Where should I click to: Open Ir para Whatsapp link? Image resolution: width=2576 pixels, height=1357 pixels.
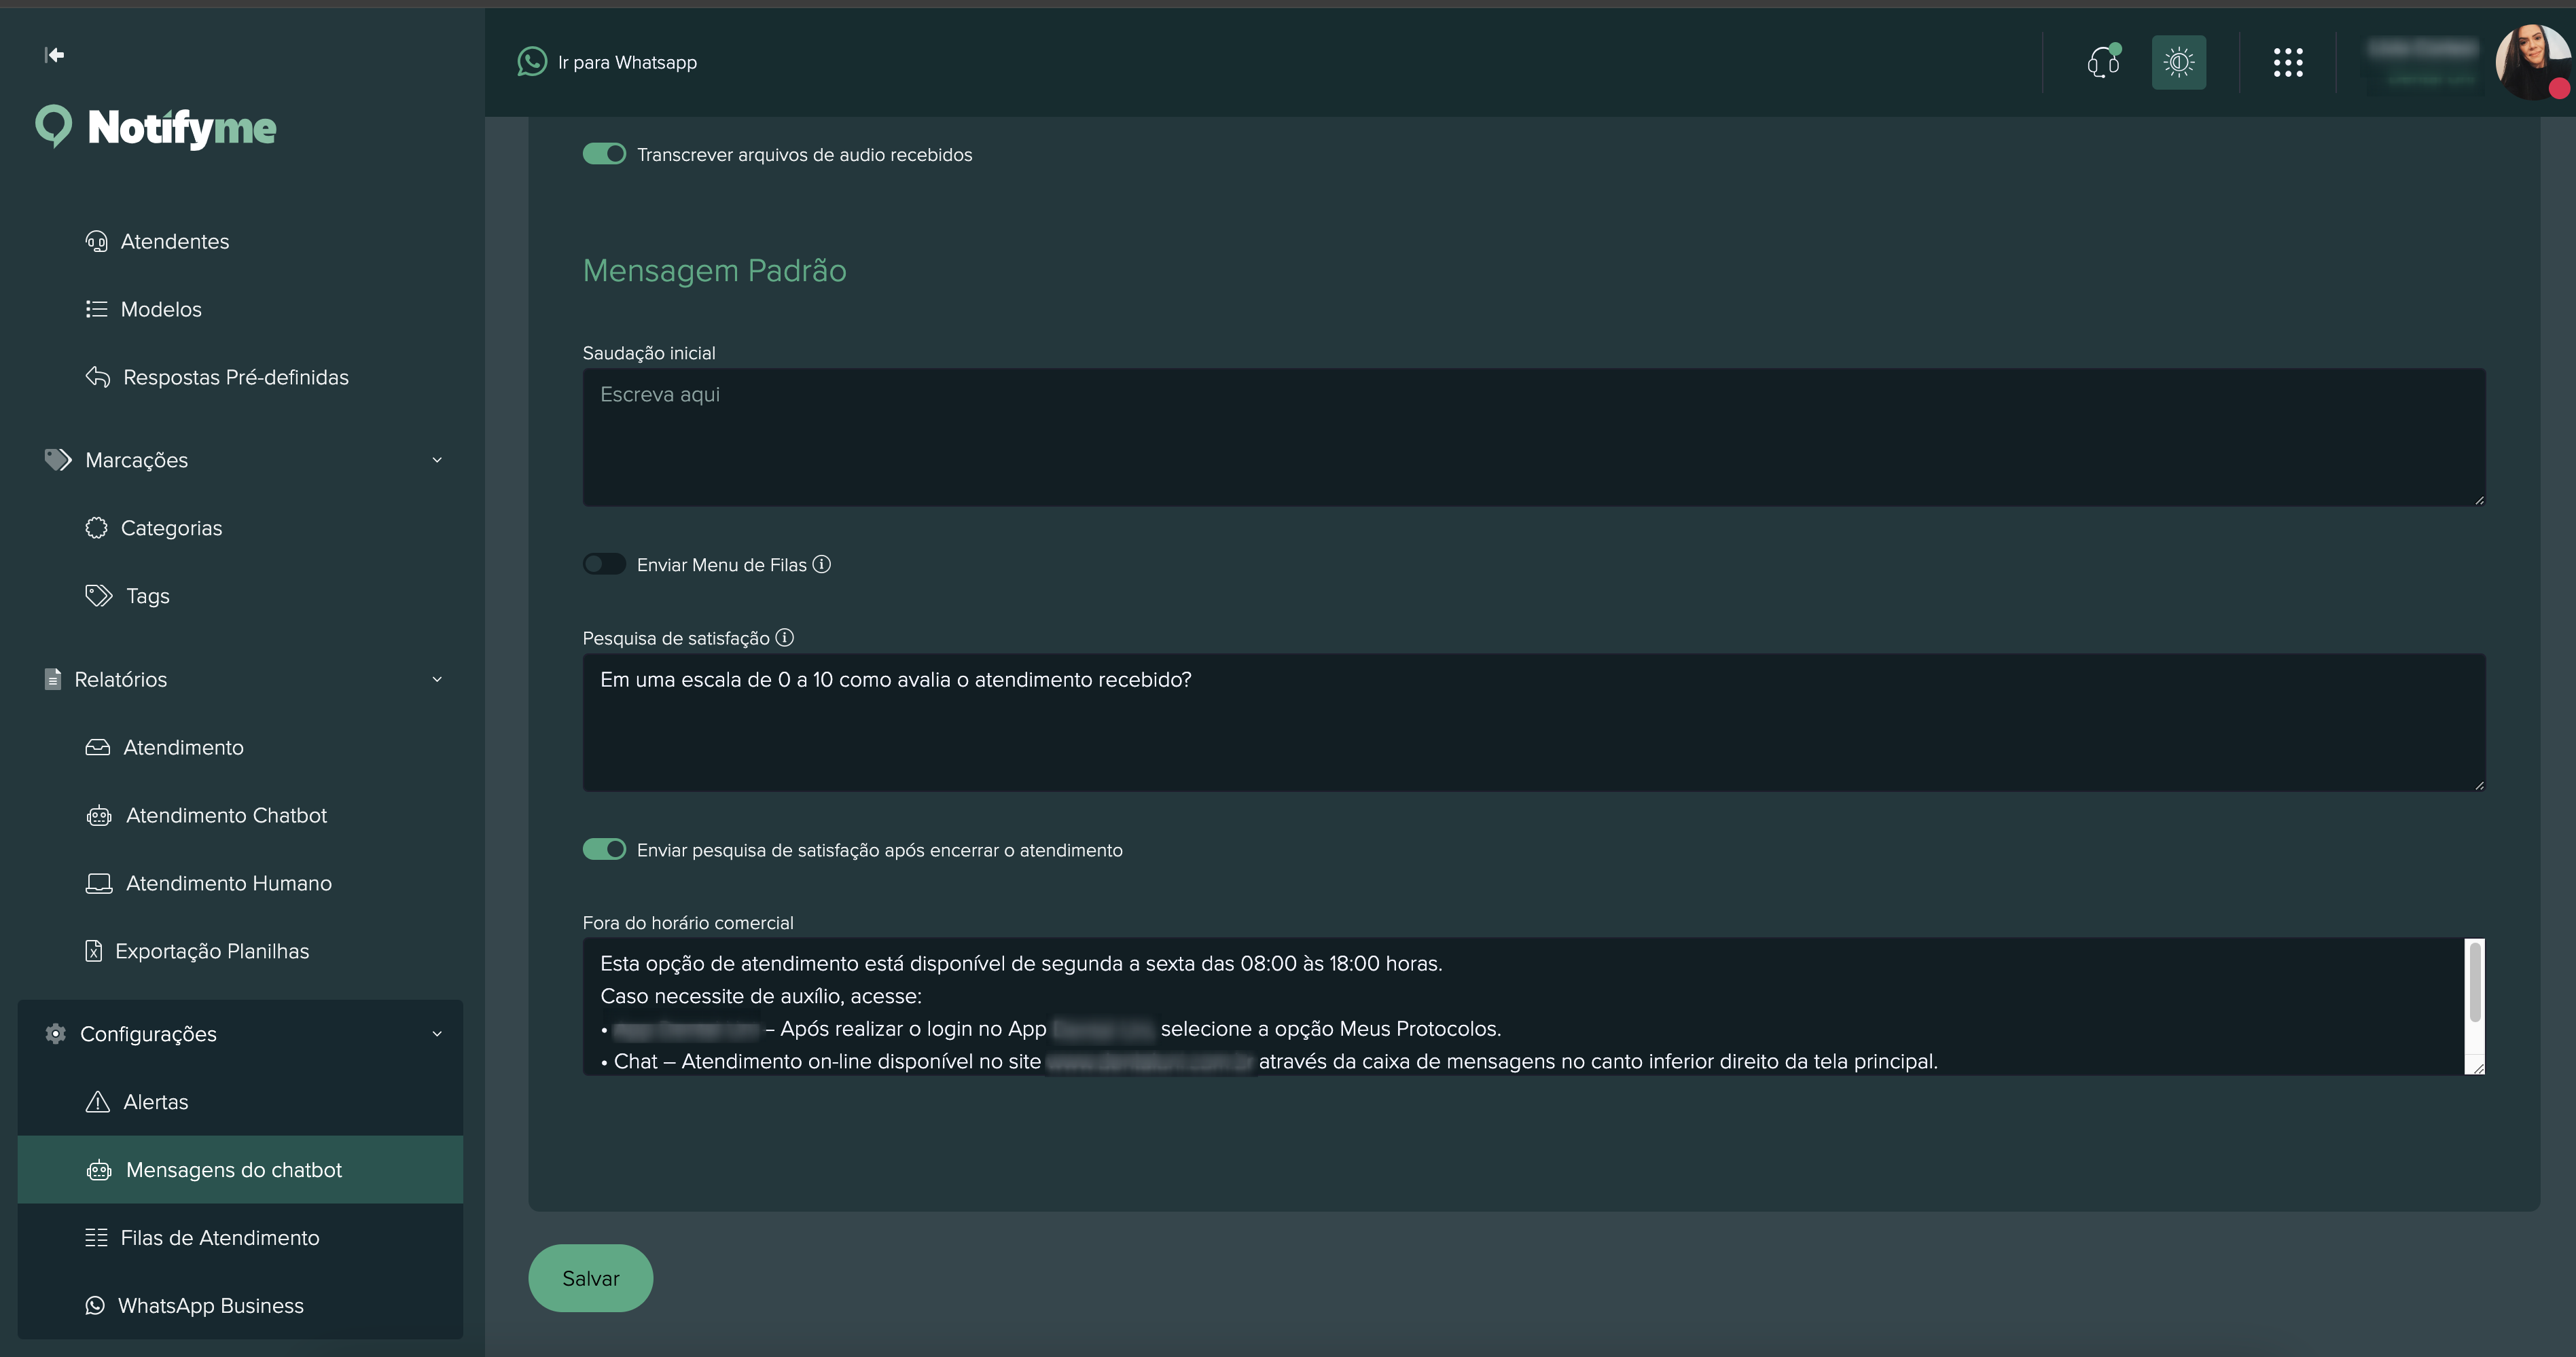pyautogui.click(x=608, y=62)
